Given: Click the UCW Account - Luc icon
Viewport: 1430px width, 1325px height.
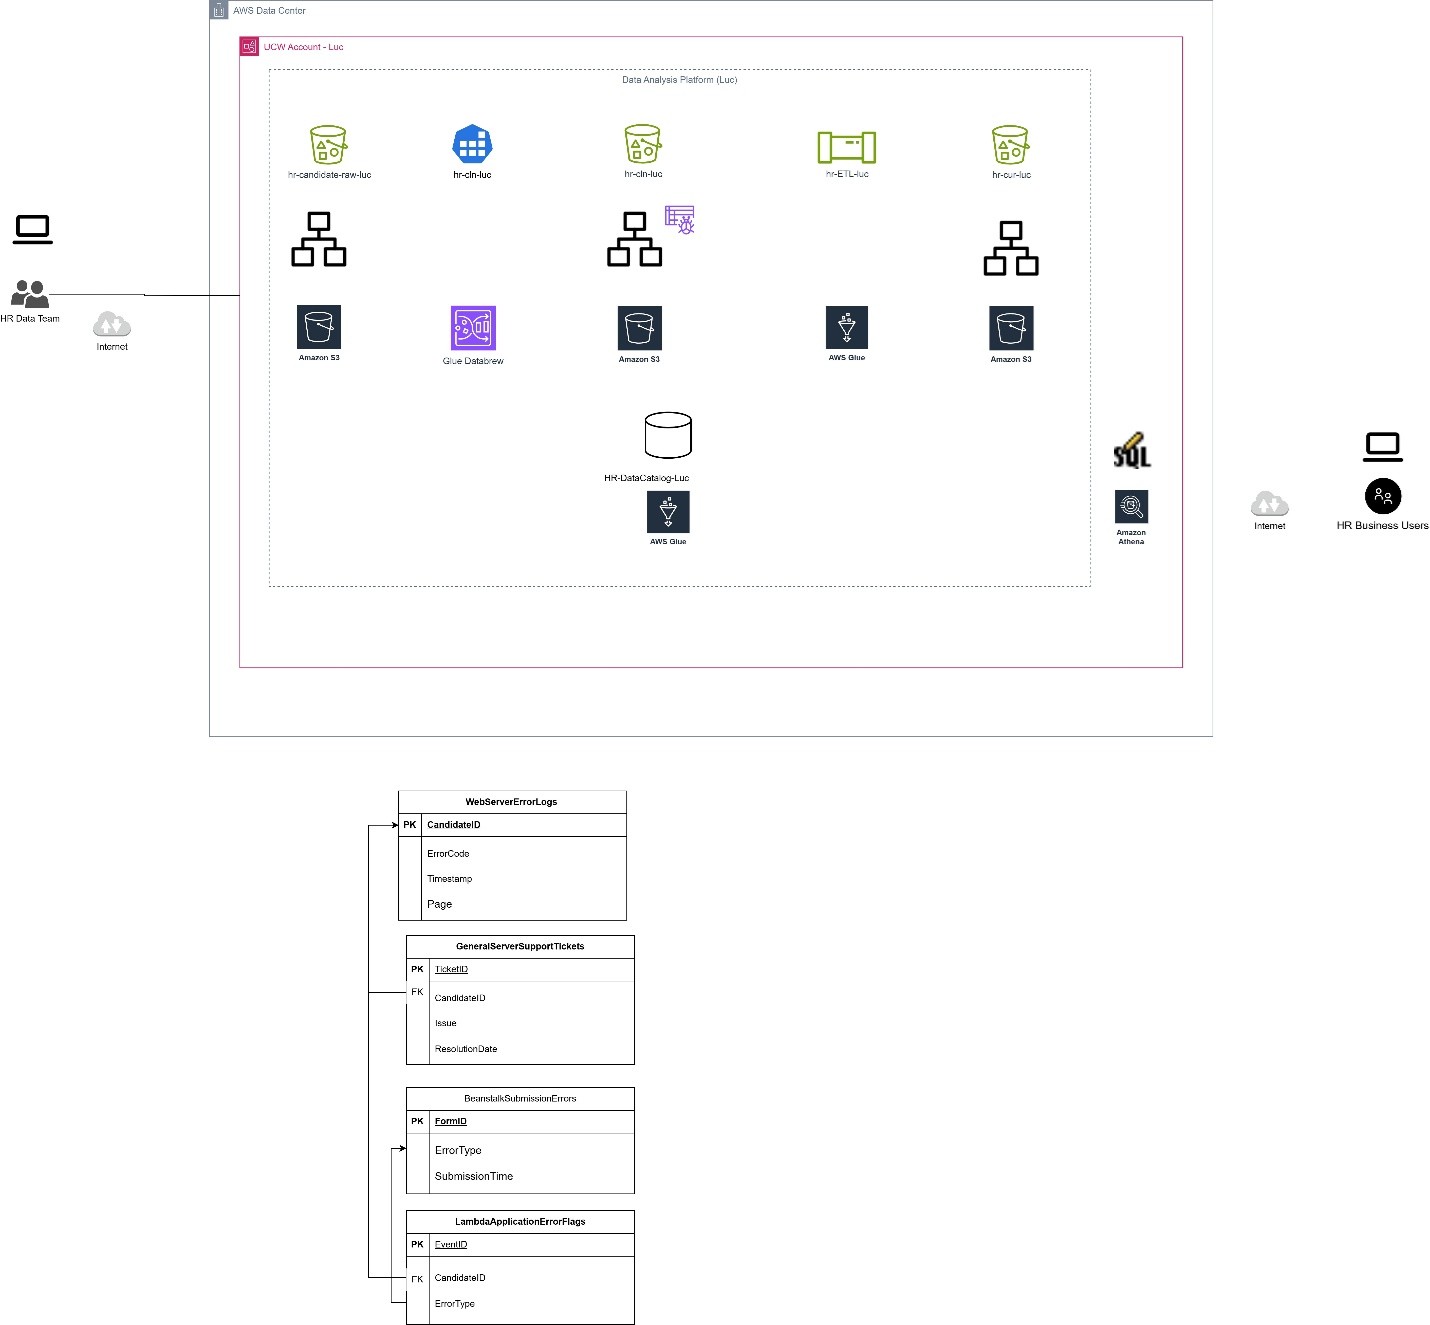Looking at the screenshot, I should coord(249,46).
